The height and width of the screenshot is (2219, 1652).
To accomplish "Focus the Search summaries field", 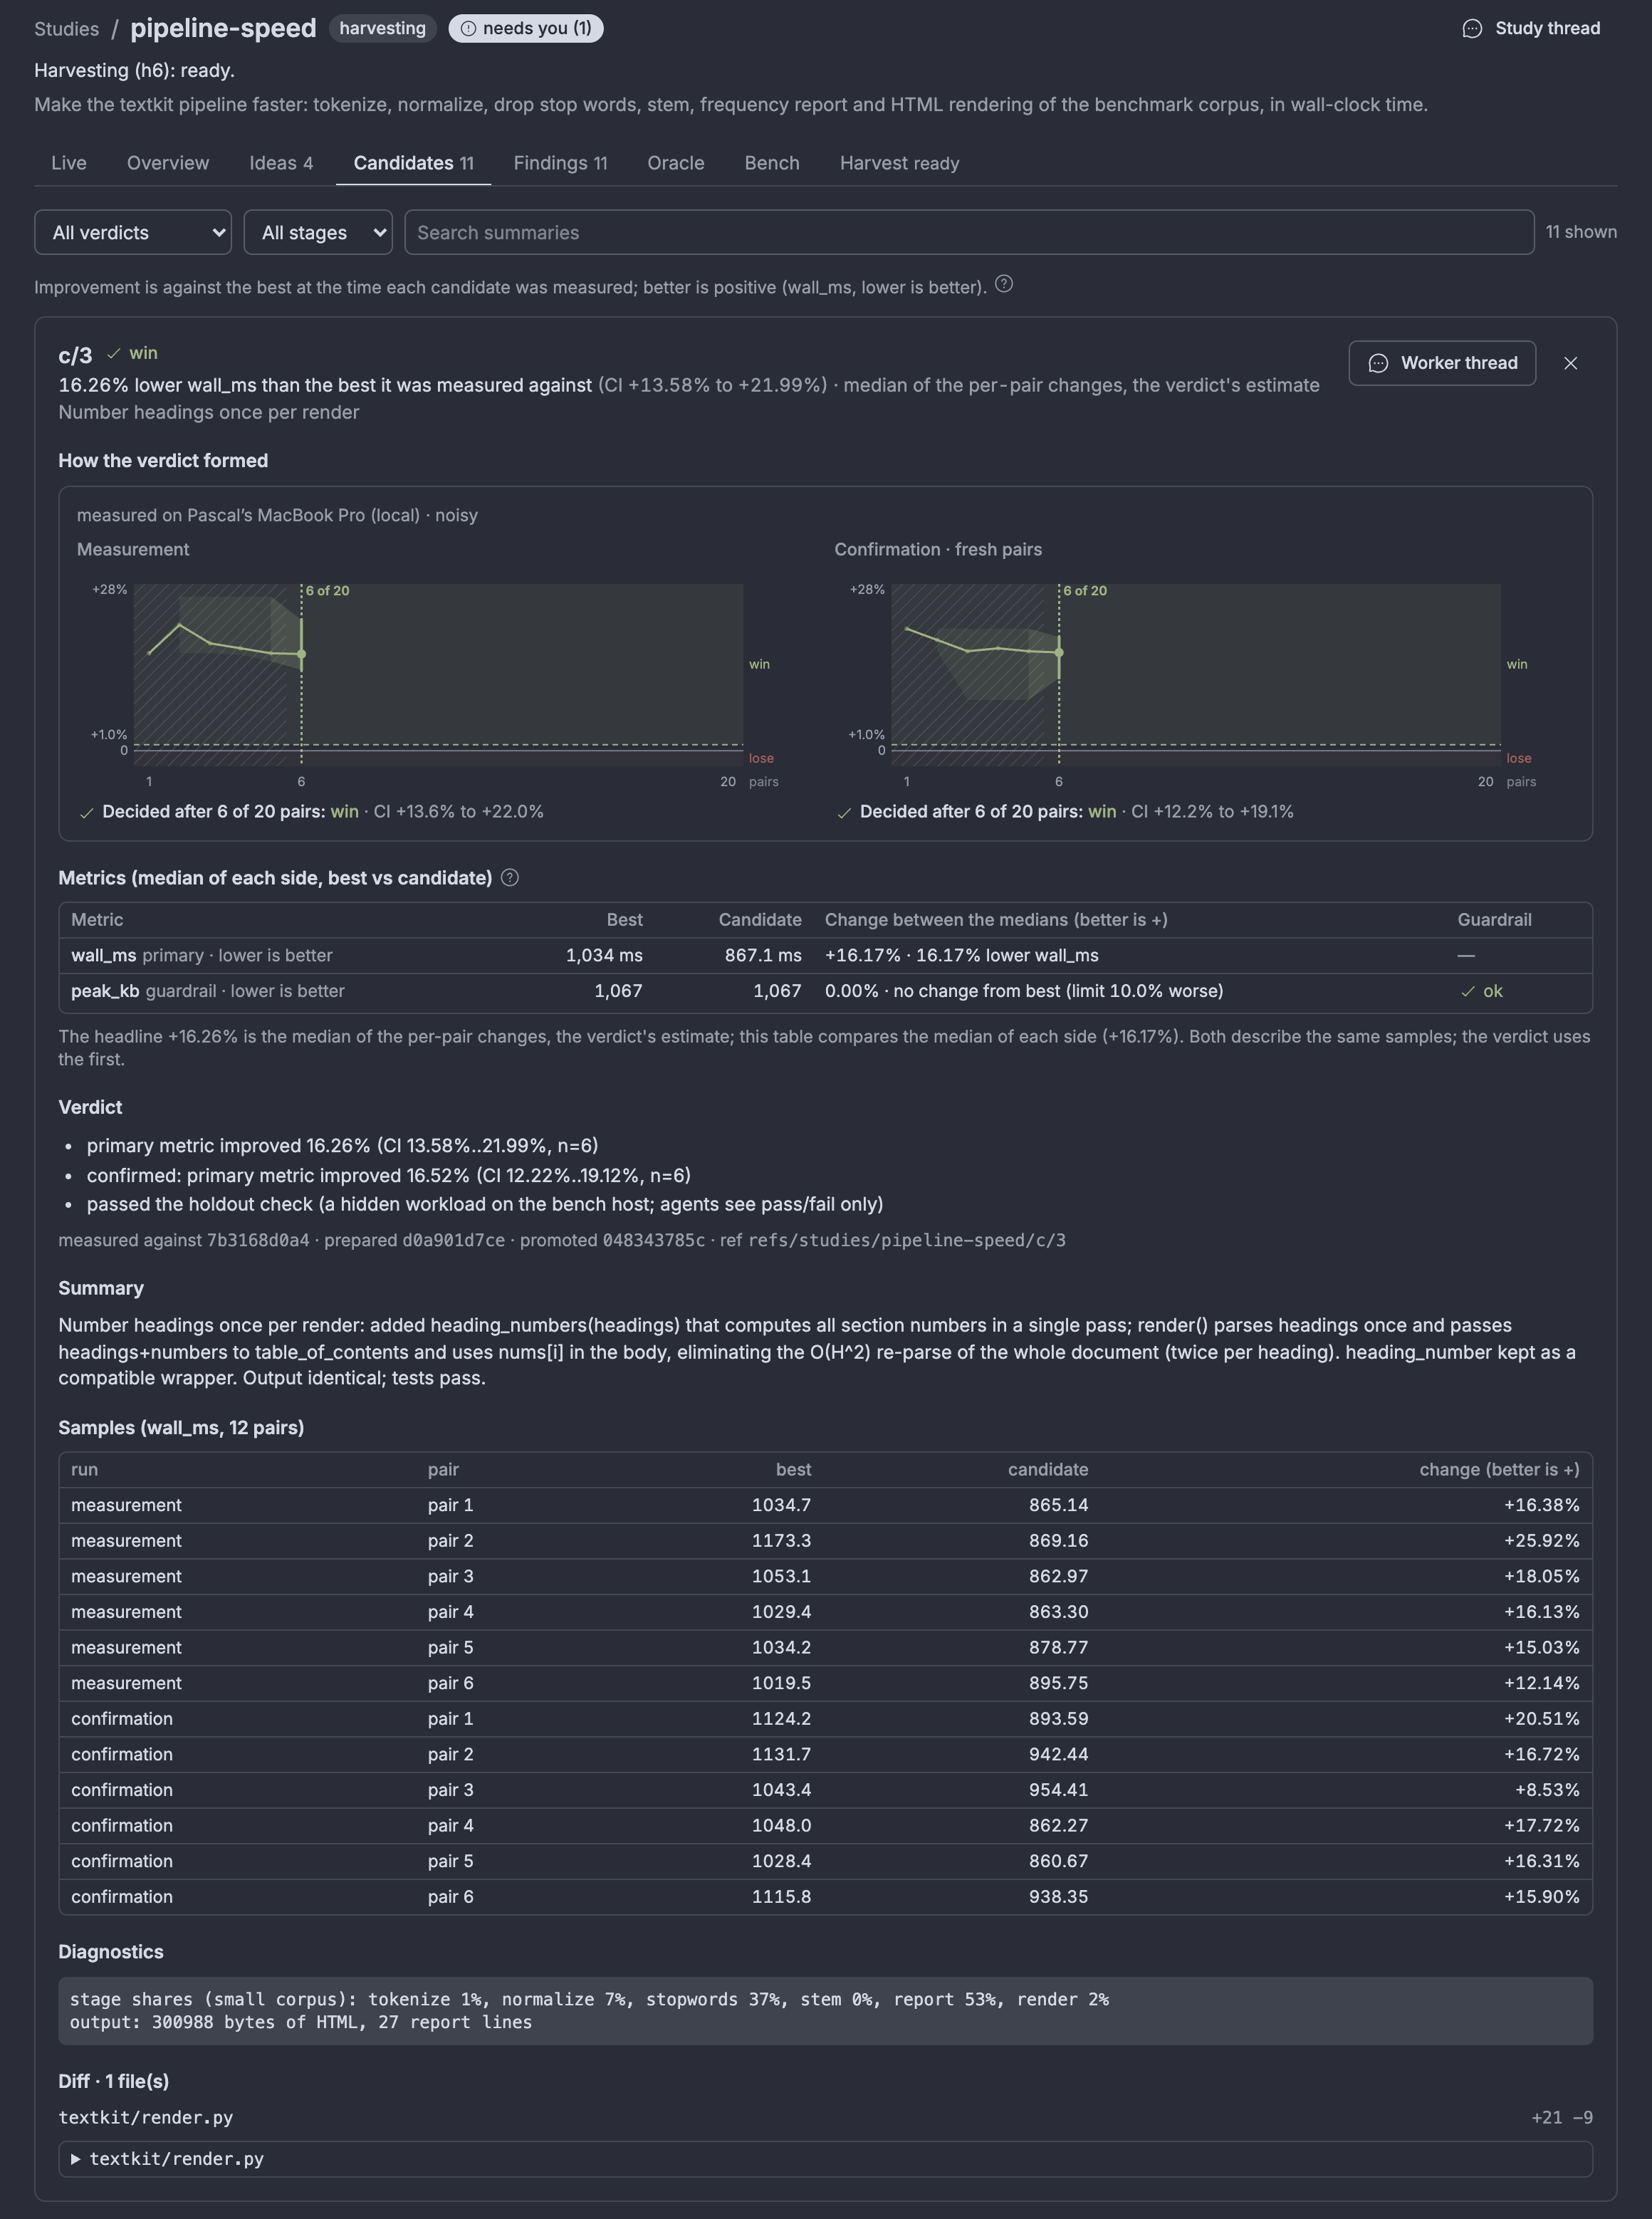I will [x=969, y=232].
